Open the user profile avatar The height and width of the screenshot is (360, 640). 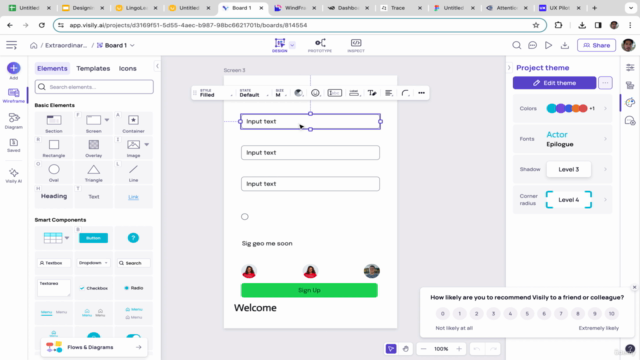tap(628, 45)
